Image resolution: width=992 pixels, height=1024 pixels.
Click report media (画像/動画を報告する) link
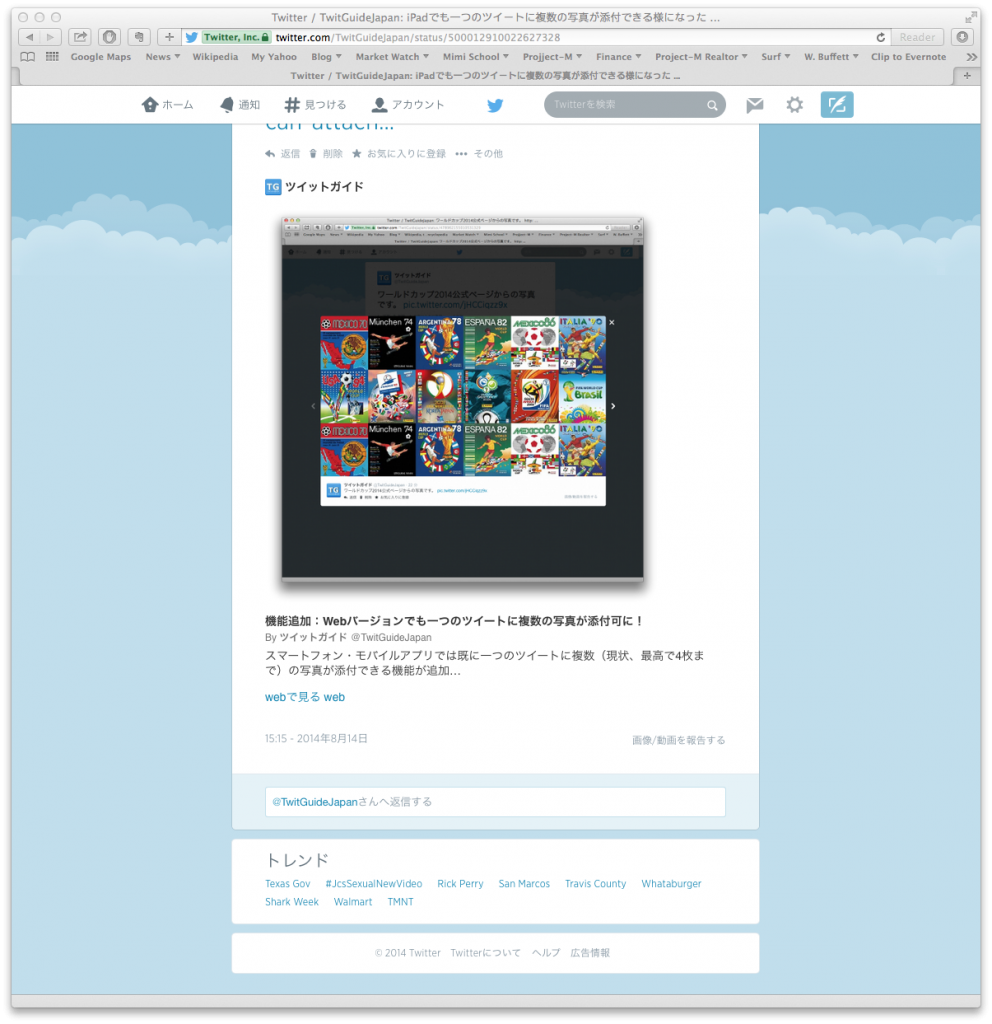pyautogui.click(x=678, y=740)
